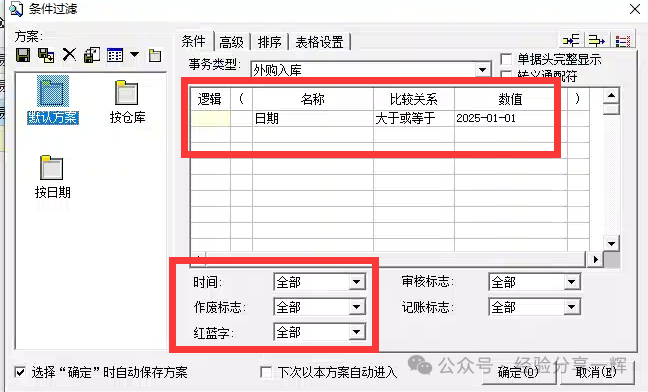Open the 表格设置 tab

pyautogui.click(x=319, y=42)
